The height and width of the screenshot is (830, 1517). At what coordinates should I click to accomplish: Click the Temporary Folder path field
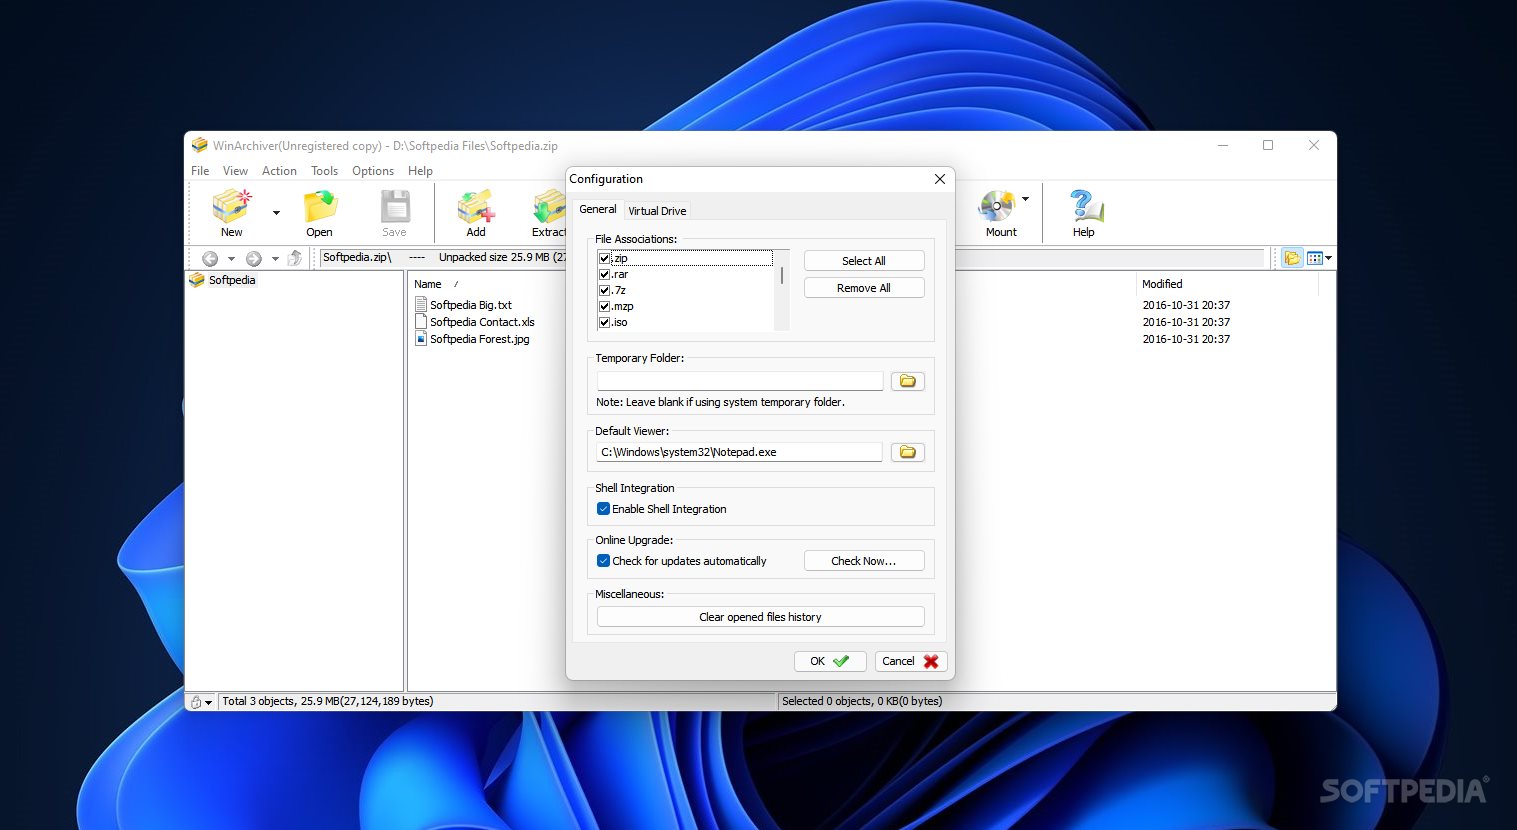(740, 381)
